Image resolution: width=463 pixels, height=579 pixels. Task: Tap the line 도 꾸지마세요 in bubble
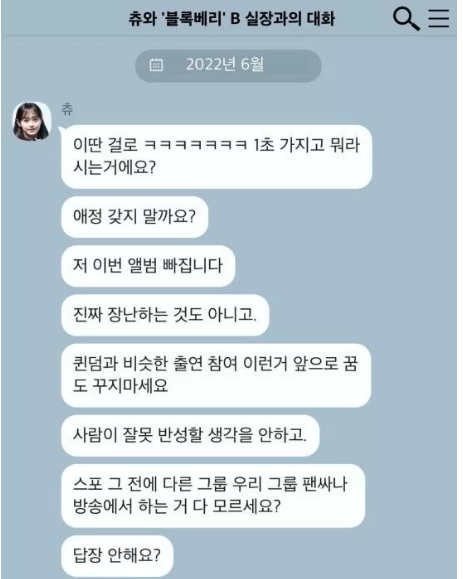point(120,386)
